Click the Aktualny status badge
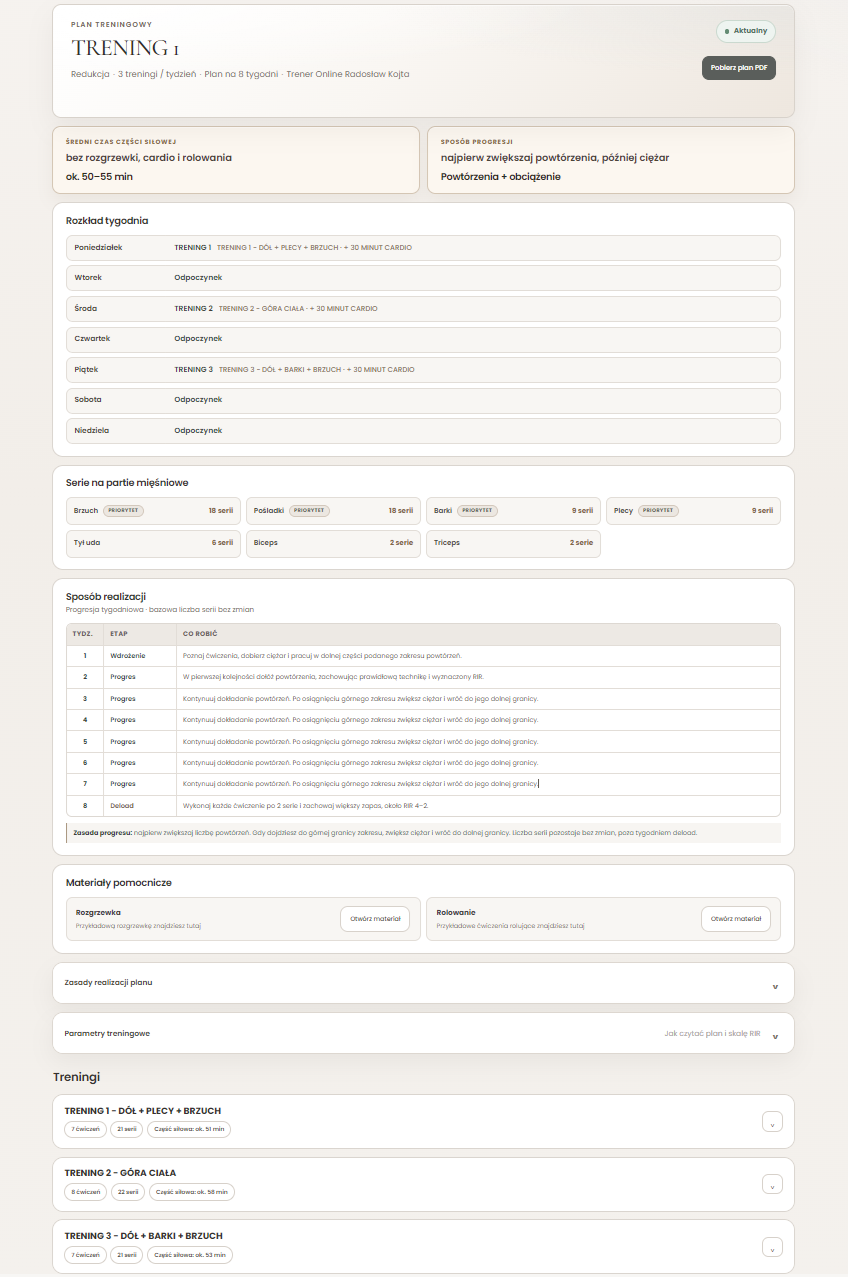Screen dimensions: 848x1277 (746, 31)
